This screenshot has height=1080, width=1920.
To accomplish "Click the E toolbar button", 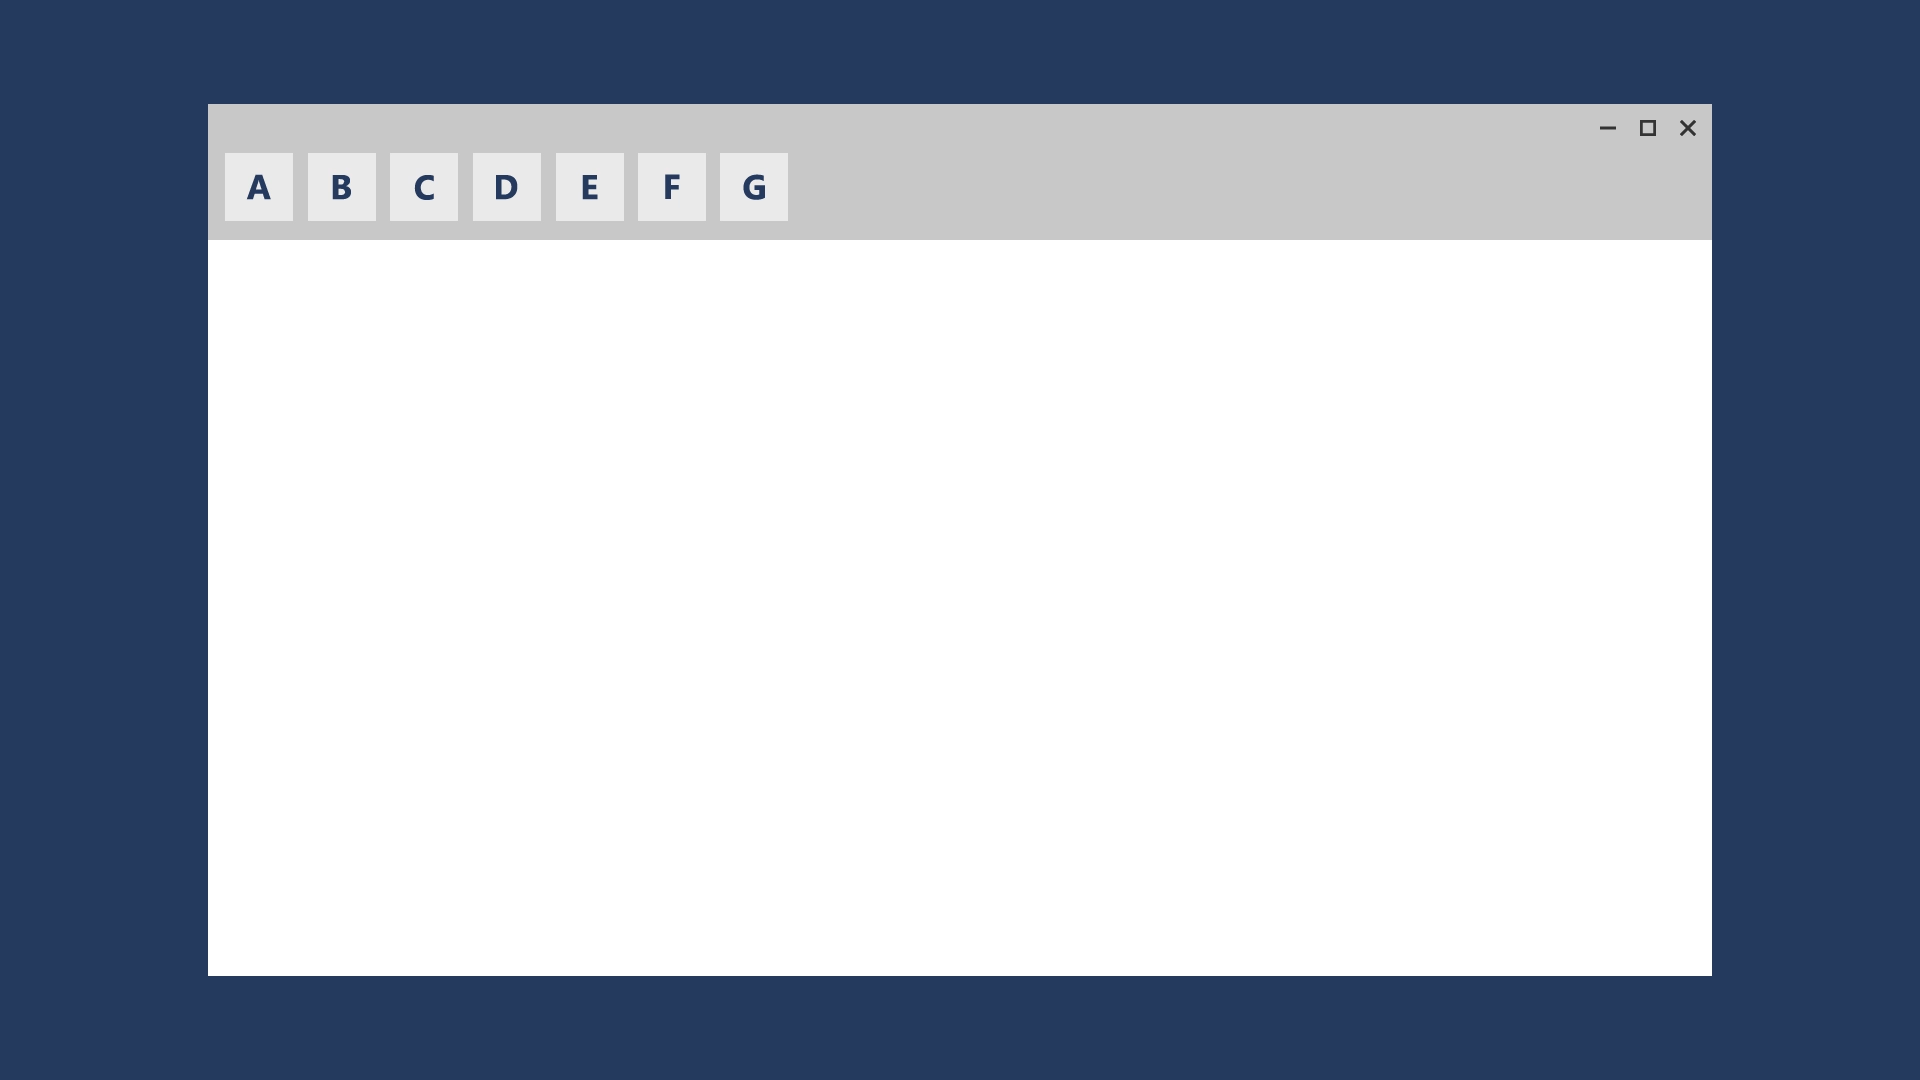I will [588, 186].
